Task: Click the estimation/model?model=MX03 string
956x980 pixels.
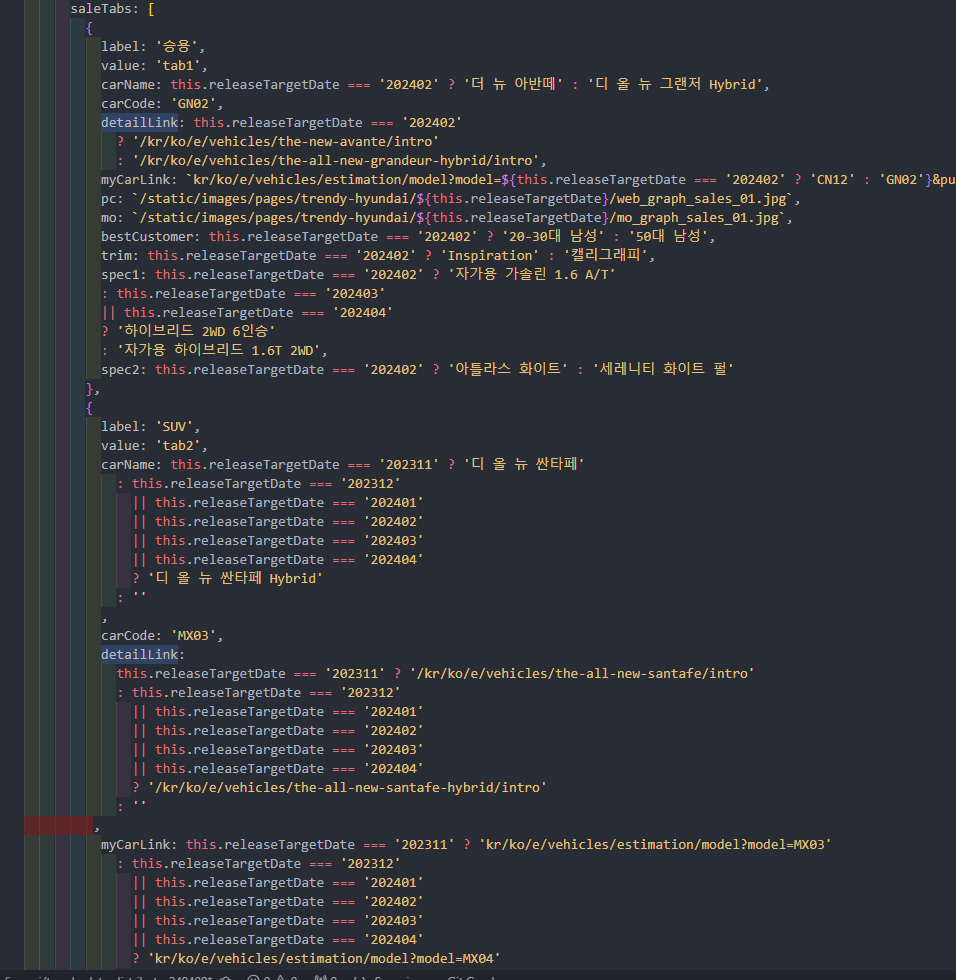Action: click(x=655, y=845)
